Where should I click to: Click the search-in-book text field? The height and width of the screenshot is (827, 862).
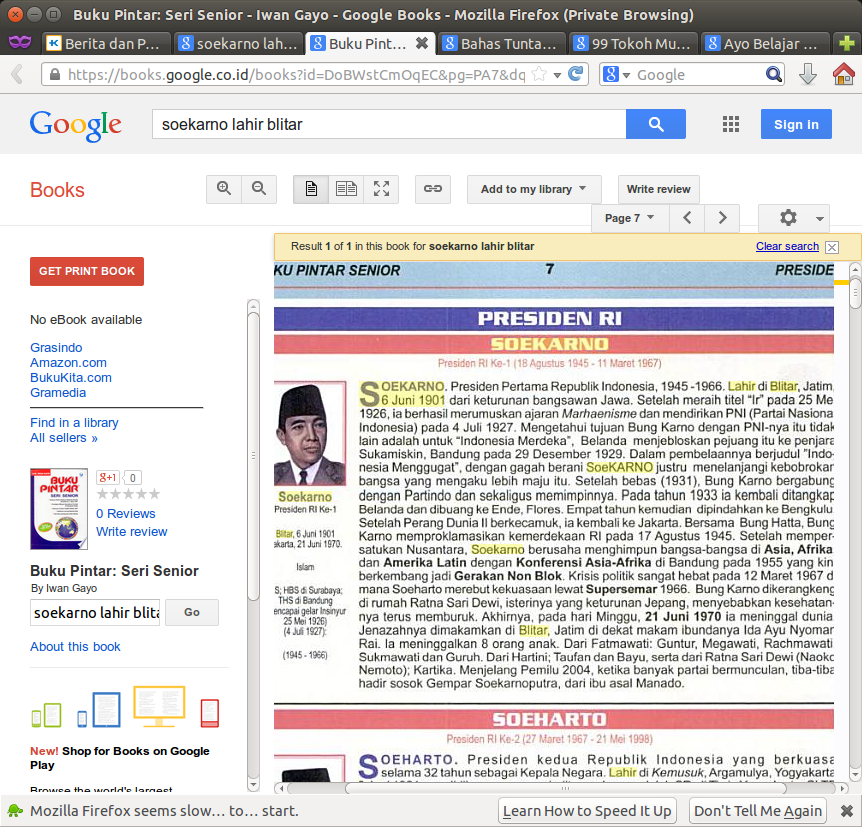95,613
